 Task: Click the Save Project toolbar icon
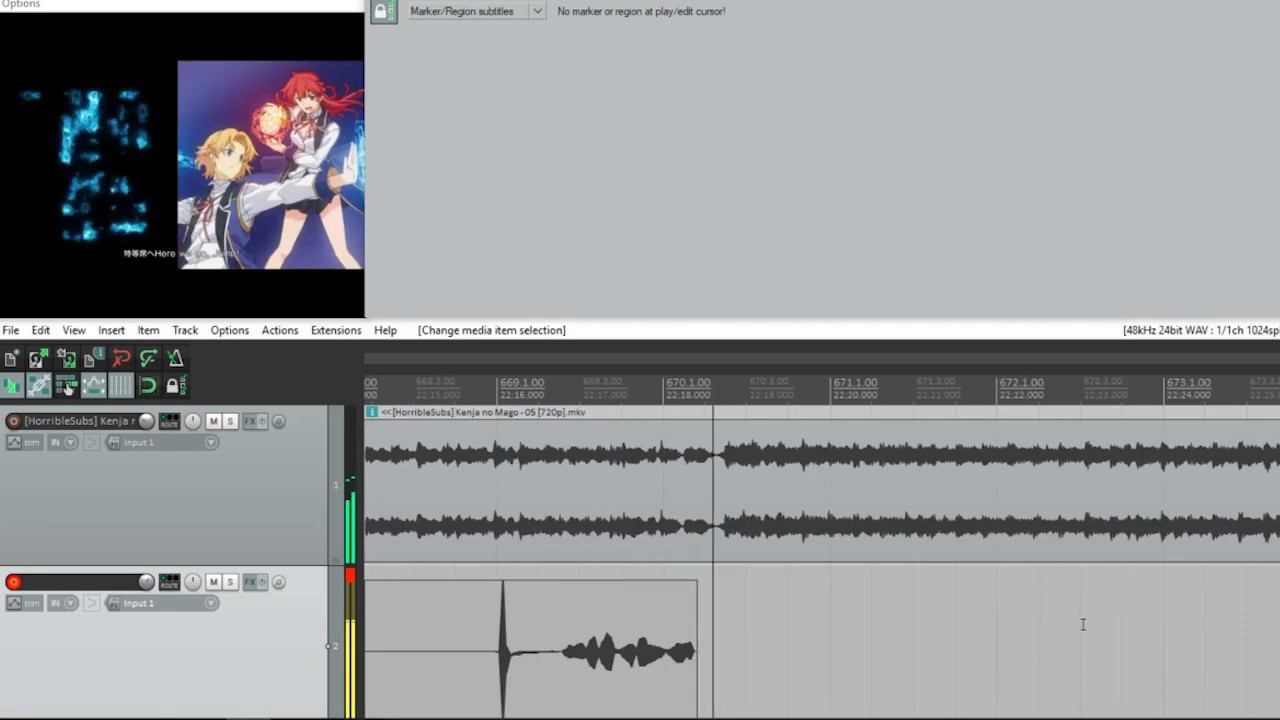click(66, 359)
